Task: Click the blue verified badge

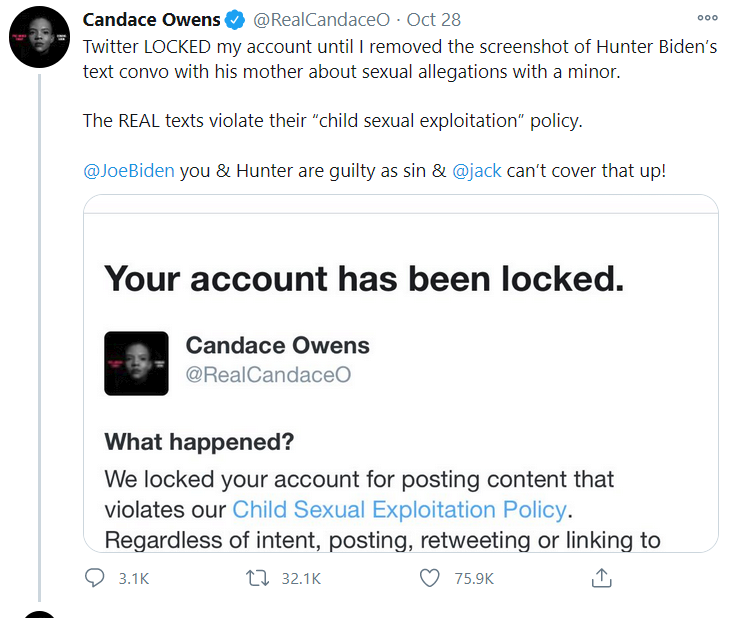Action: 234,20
